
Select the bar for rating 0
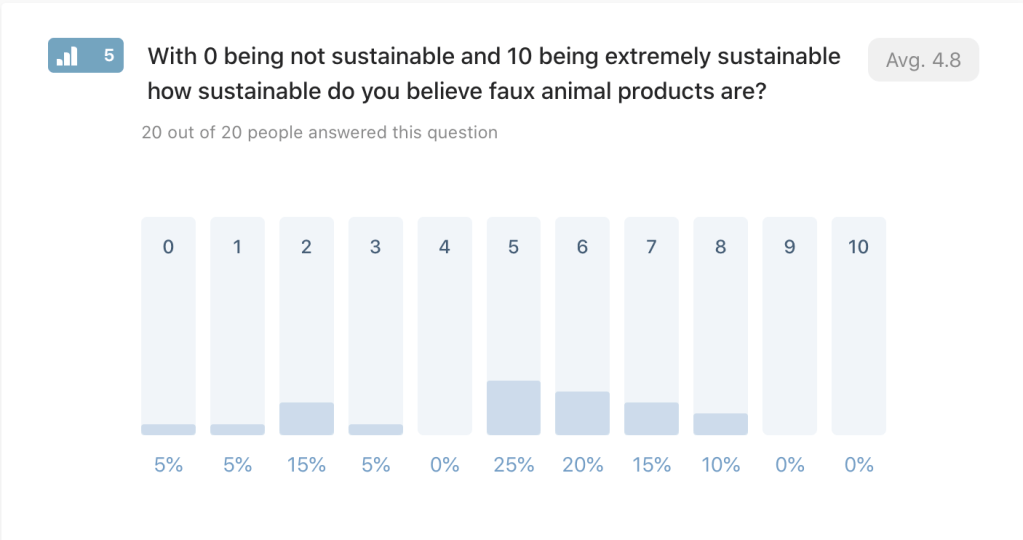[168, 326]
